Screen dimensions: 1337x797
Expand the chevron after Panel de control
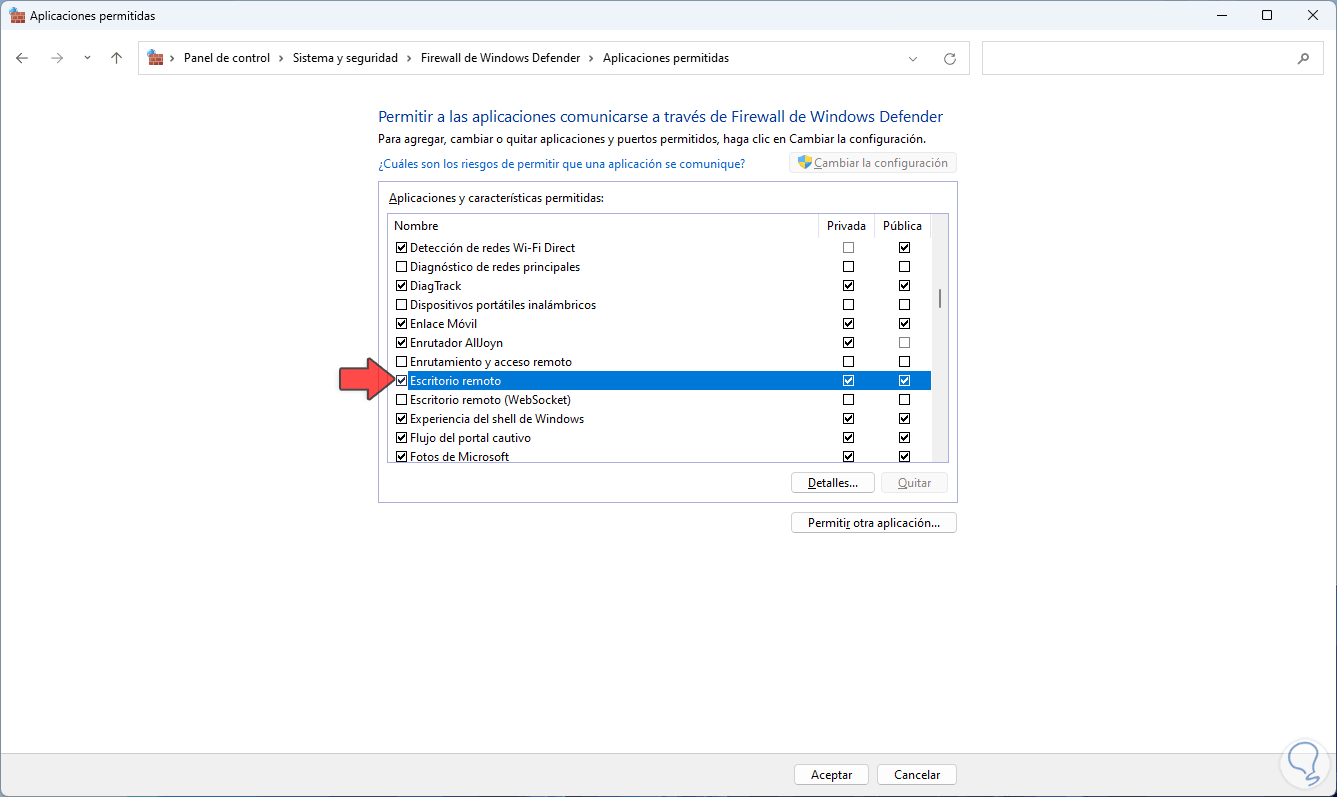(282, 58)
